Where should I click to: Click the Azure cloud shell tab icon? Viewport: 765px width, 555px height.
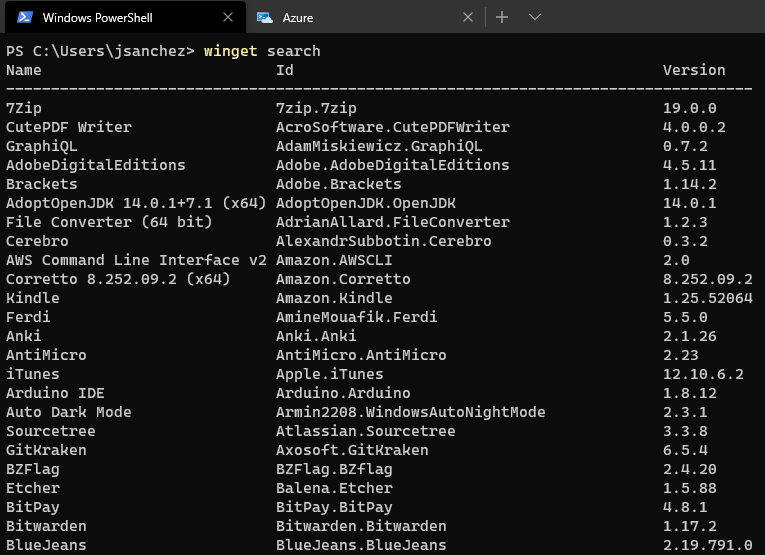(265, 17)
